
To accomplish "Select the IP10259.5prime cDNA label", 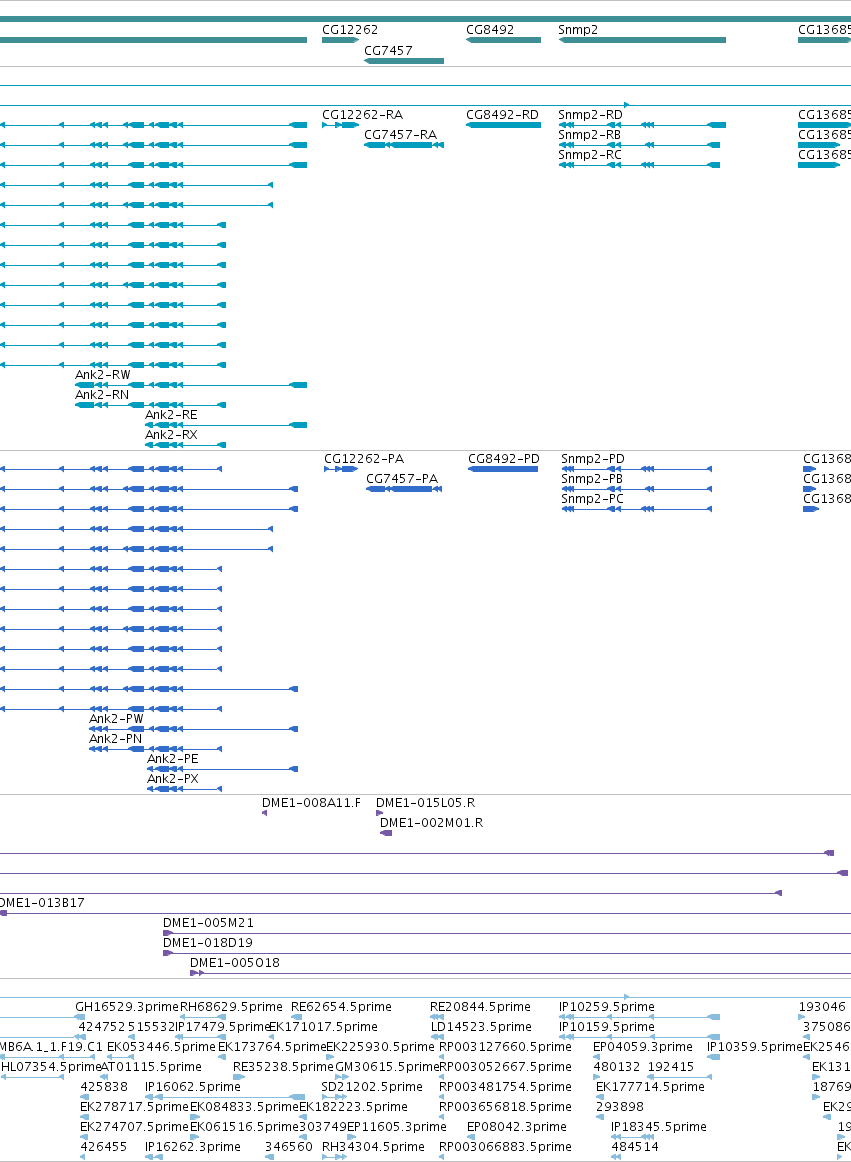I will [x=607, y=1007].
